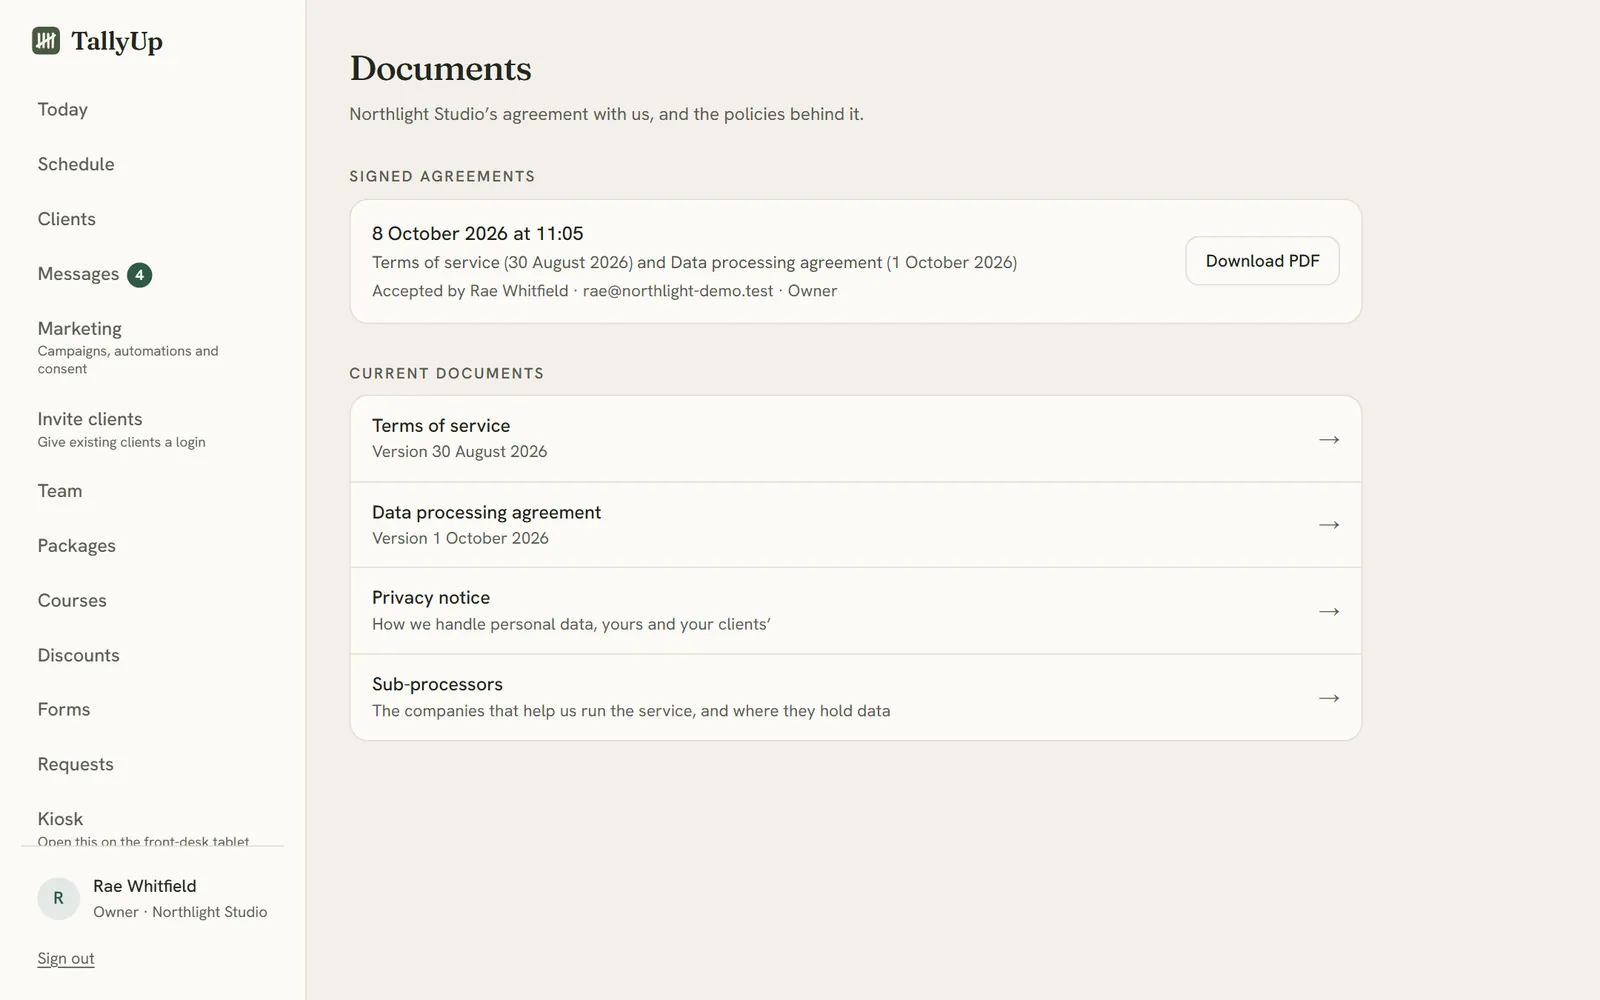Sign out of the account

pyautogui.click(x=66, y=958)
